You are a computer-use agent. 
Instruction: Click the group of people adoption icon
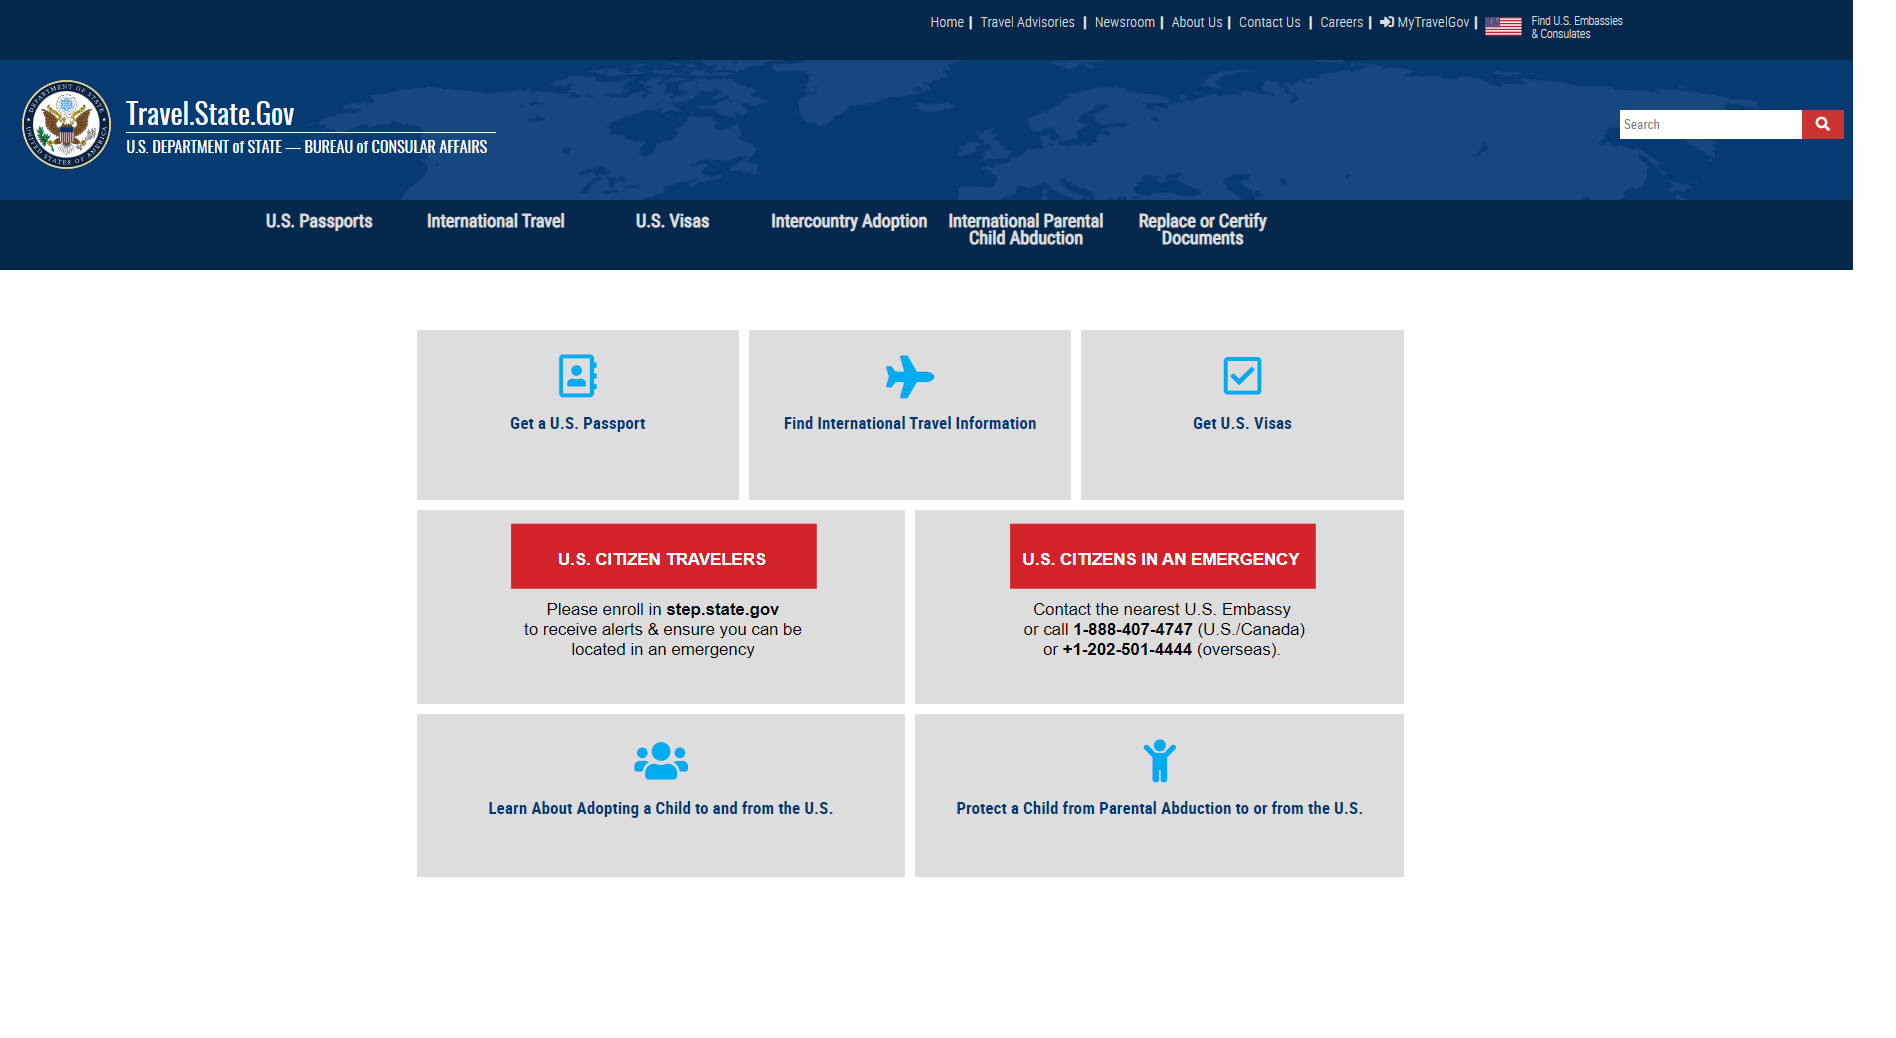pos(661,761)
